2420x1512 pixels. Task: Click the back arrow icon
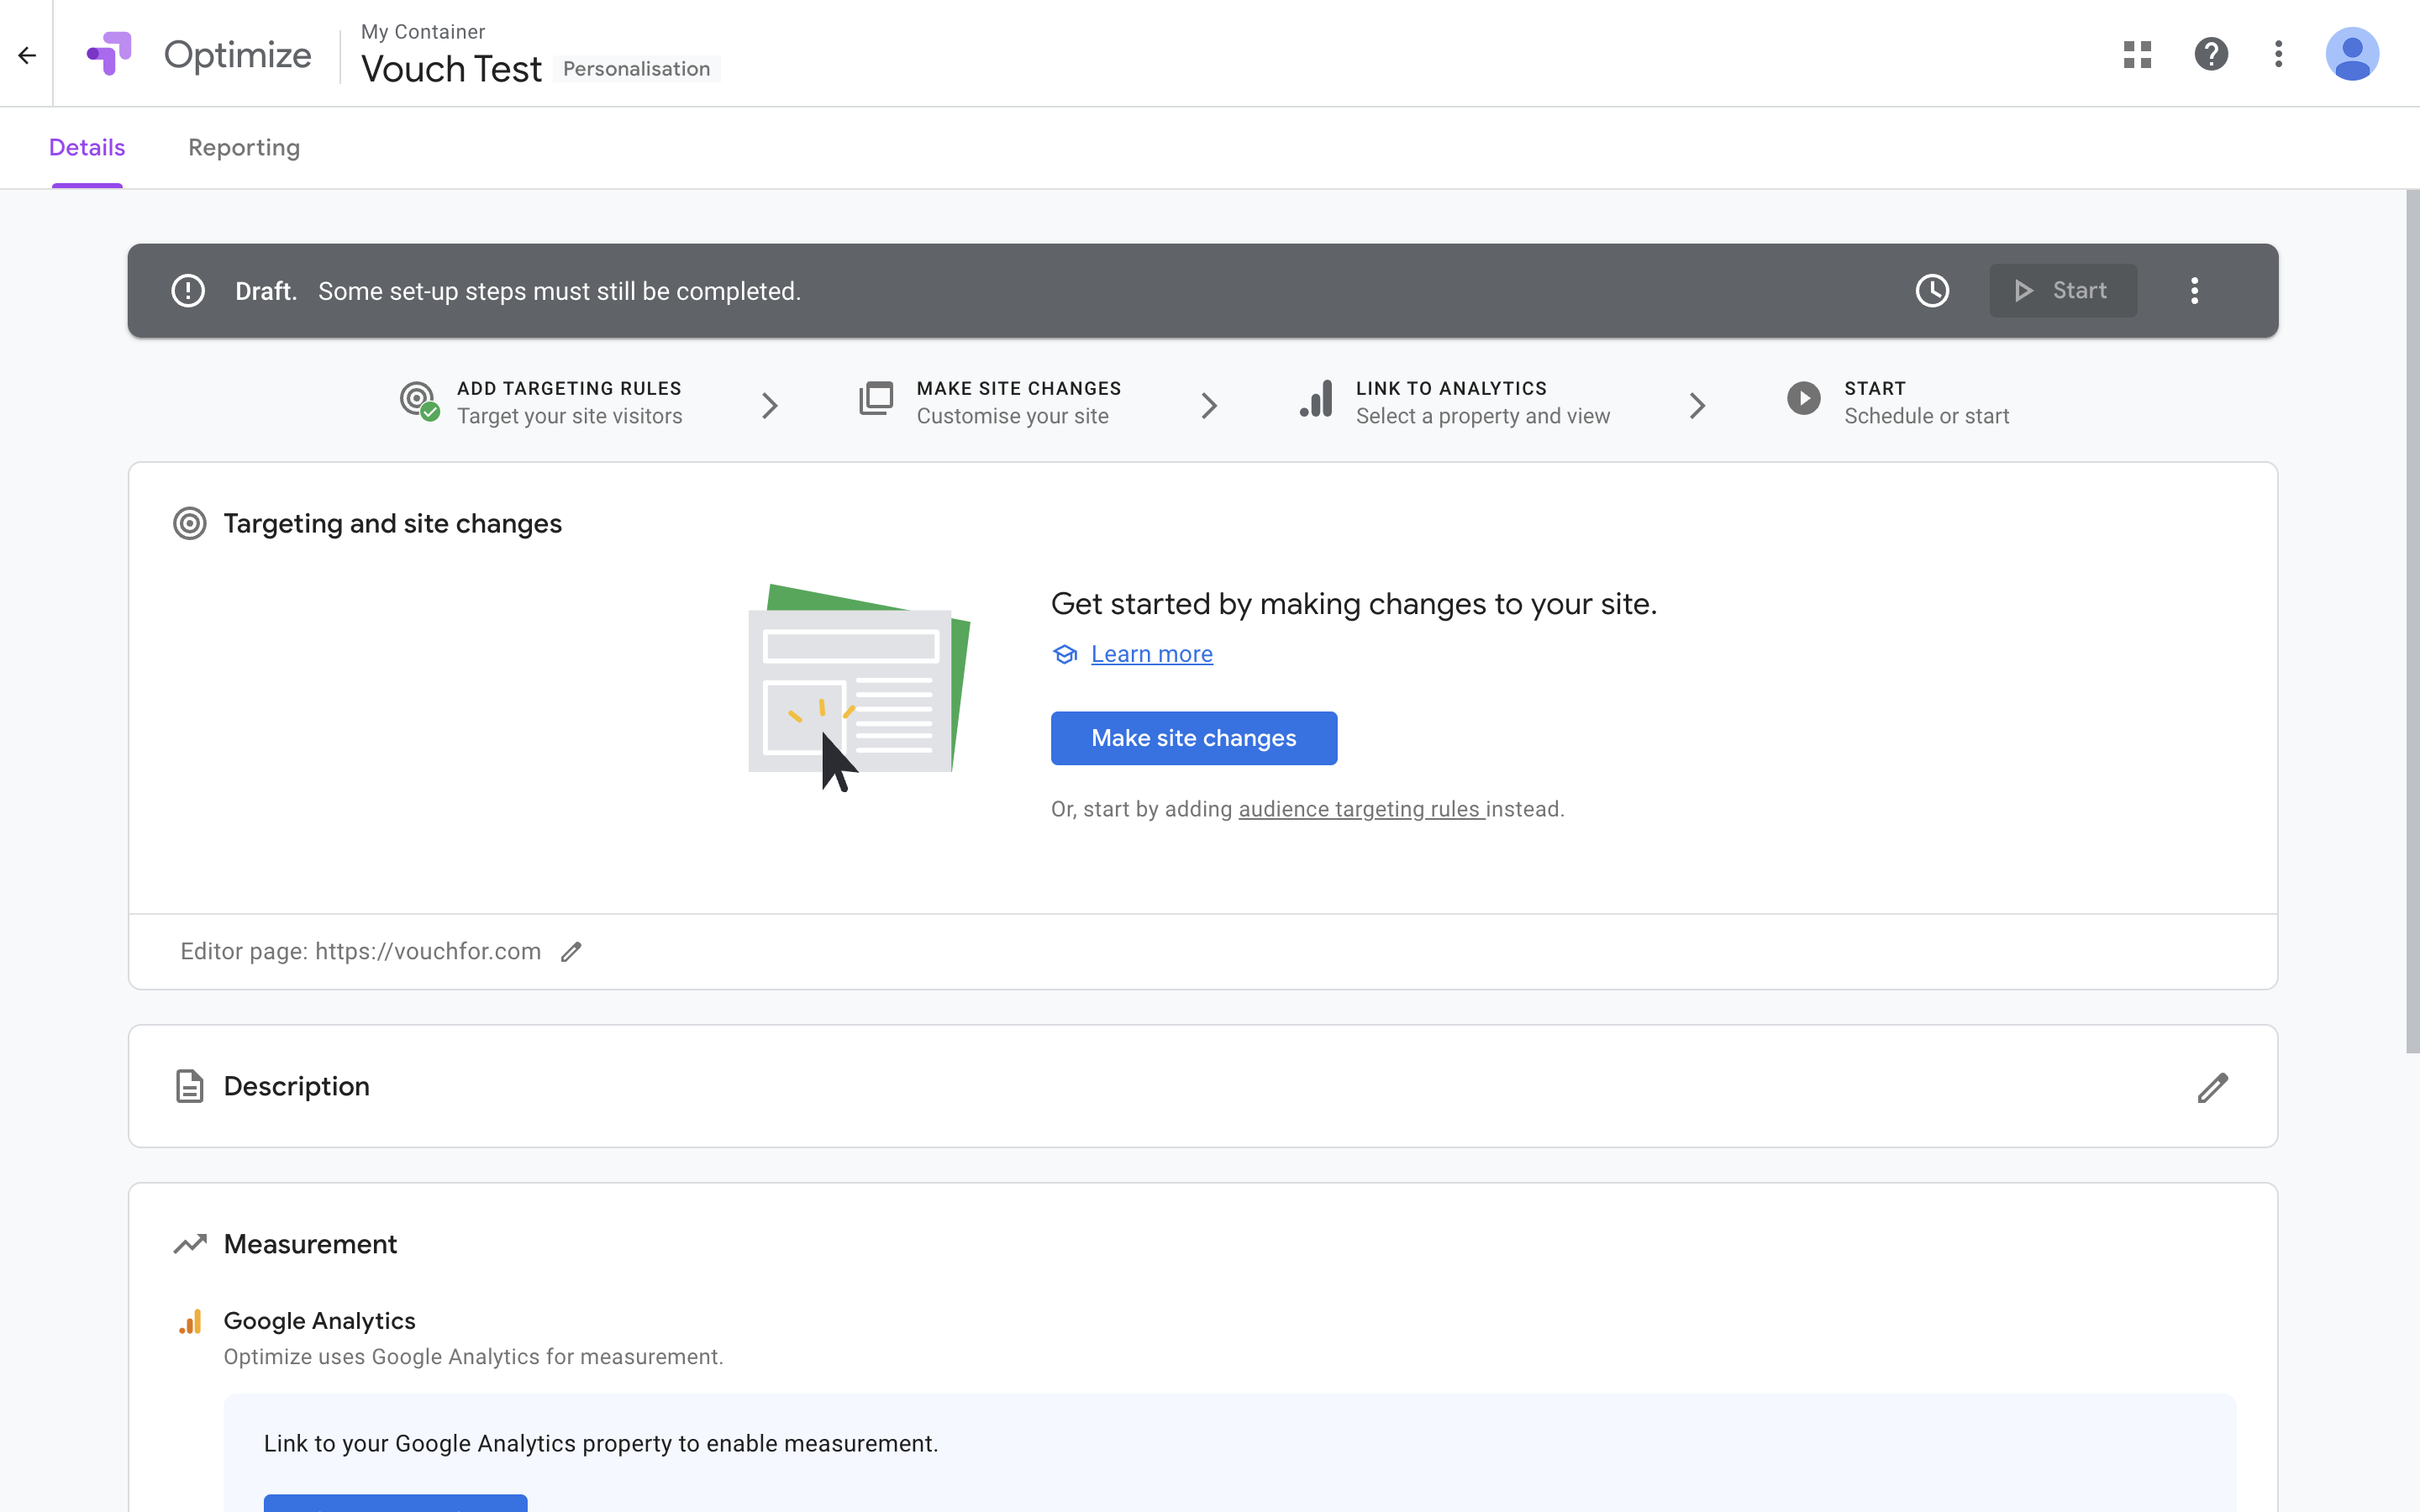click(27, 55)
